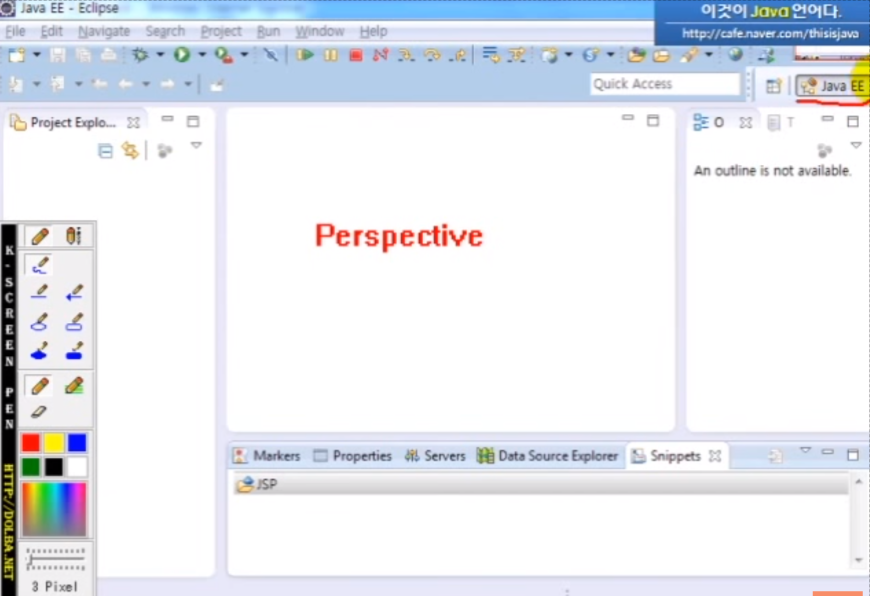The height and width of the screenshot is (596, 870).
Task: Select the rectangle outline pen tool
Action: 74,322
